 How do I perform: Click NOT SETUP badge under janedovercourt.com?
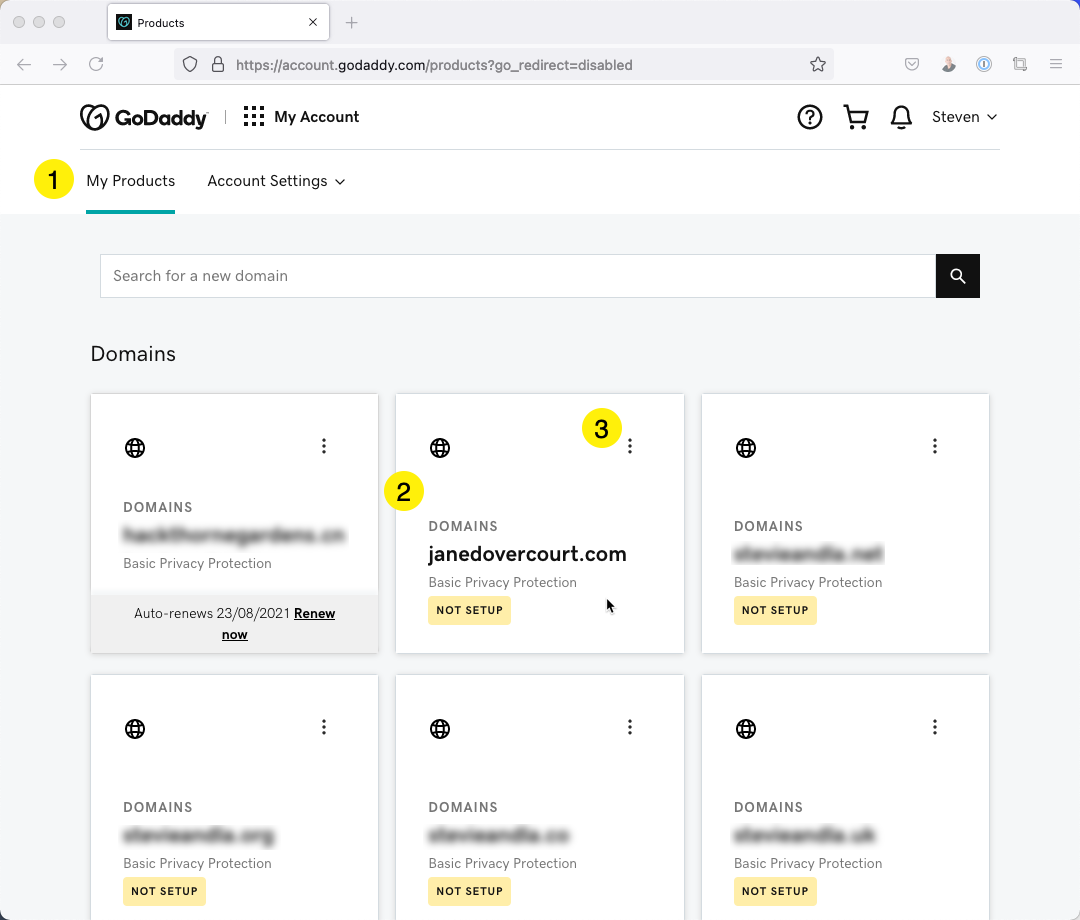[469, 610]
